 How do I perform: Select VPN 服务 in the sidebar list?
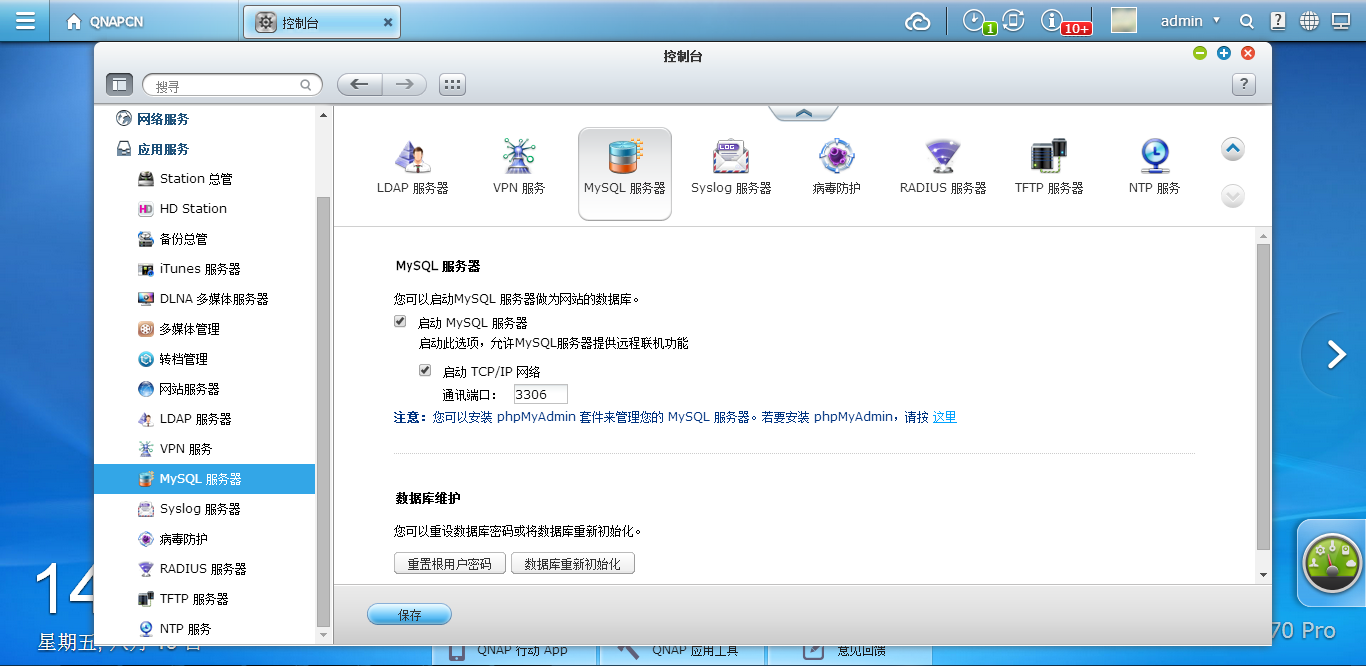(205, 449)
